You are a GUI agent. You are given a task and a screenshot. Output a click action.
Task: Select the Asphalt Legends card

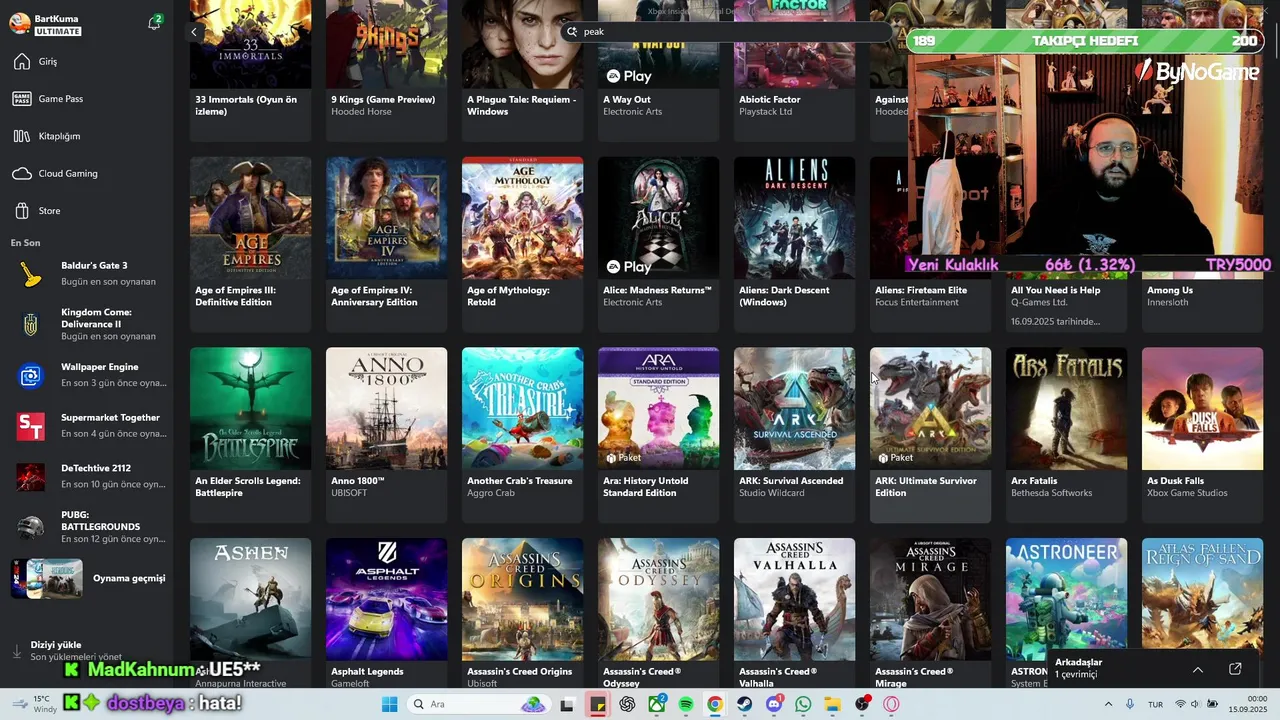point(386,613)
